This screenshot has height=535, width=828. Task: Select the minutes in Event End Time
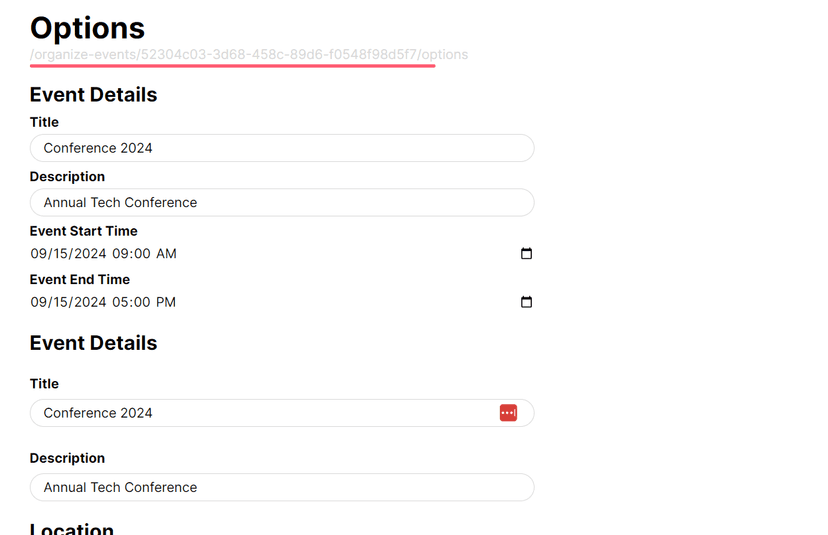[x=141, y=302]
